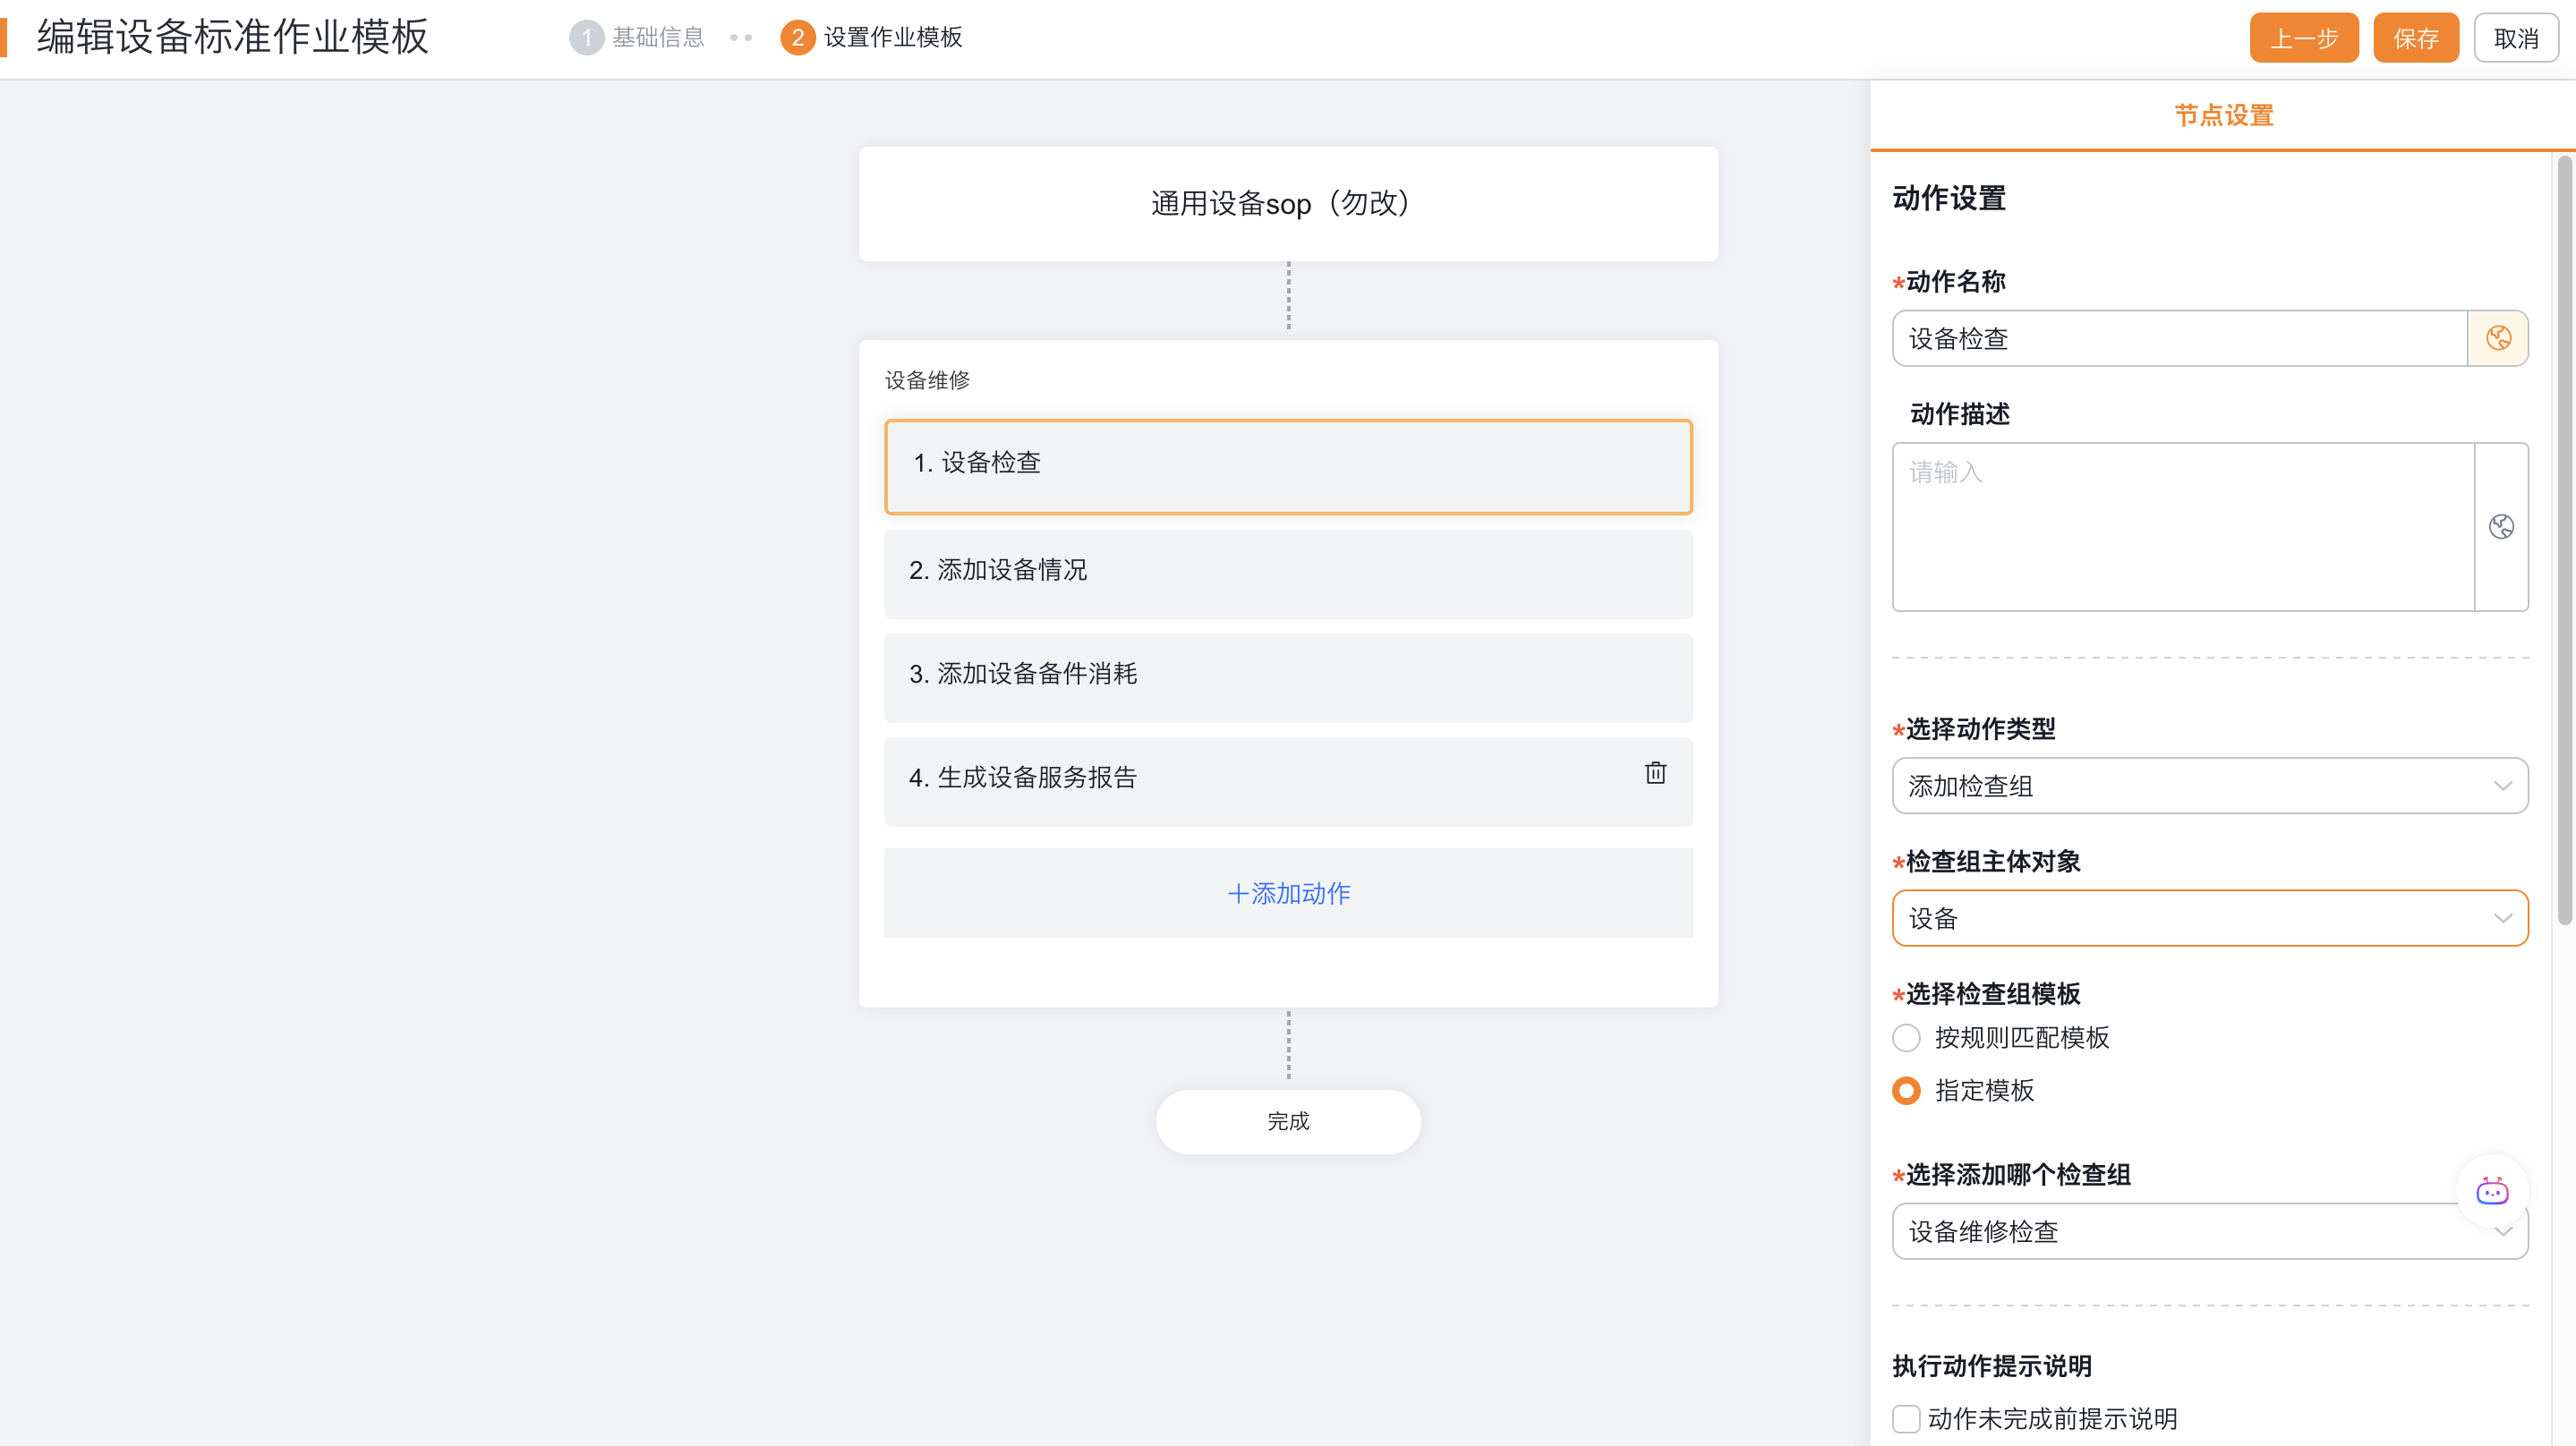The image size is (2576, 1446).
Task: Click globe icon beside action description box
Action: tap(2500, 527)
